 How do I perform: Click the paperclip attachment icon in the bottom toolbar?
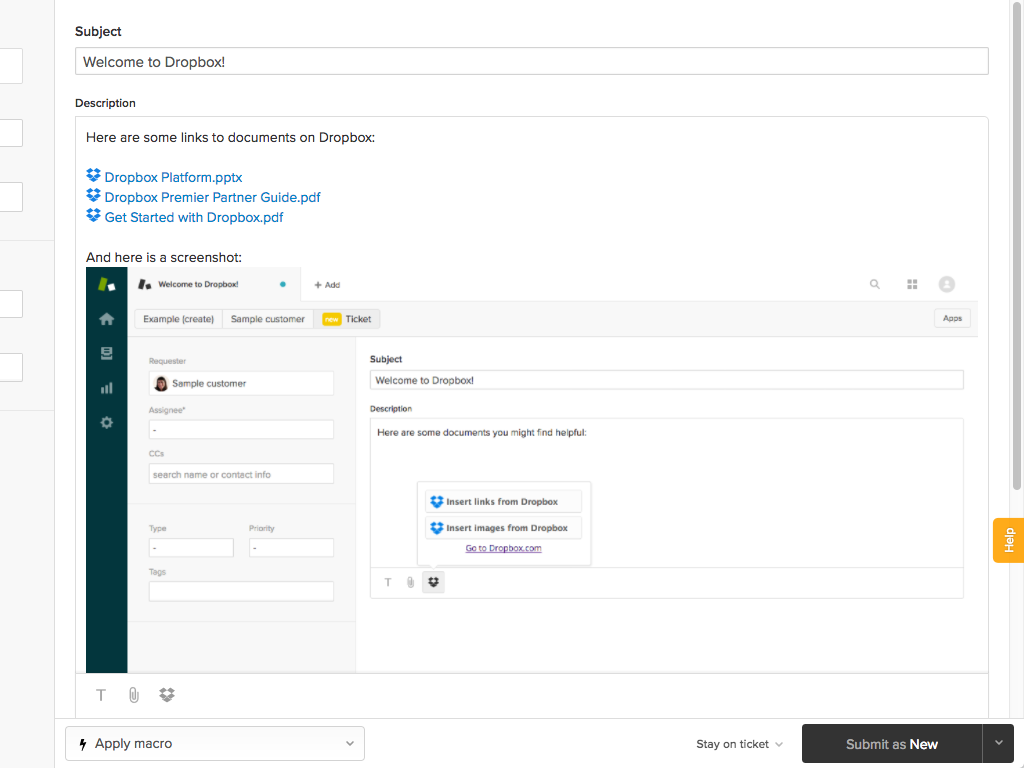pyautogui.click(x=134, y=695)
